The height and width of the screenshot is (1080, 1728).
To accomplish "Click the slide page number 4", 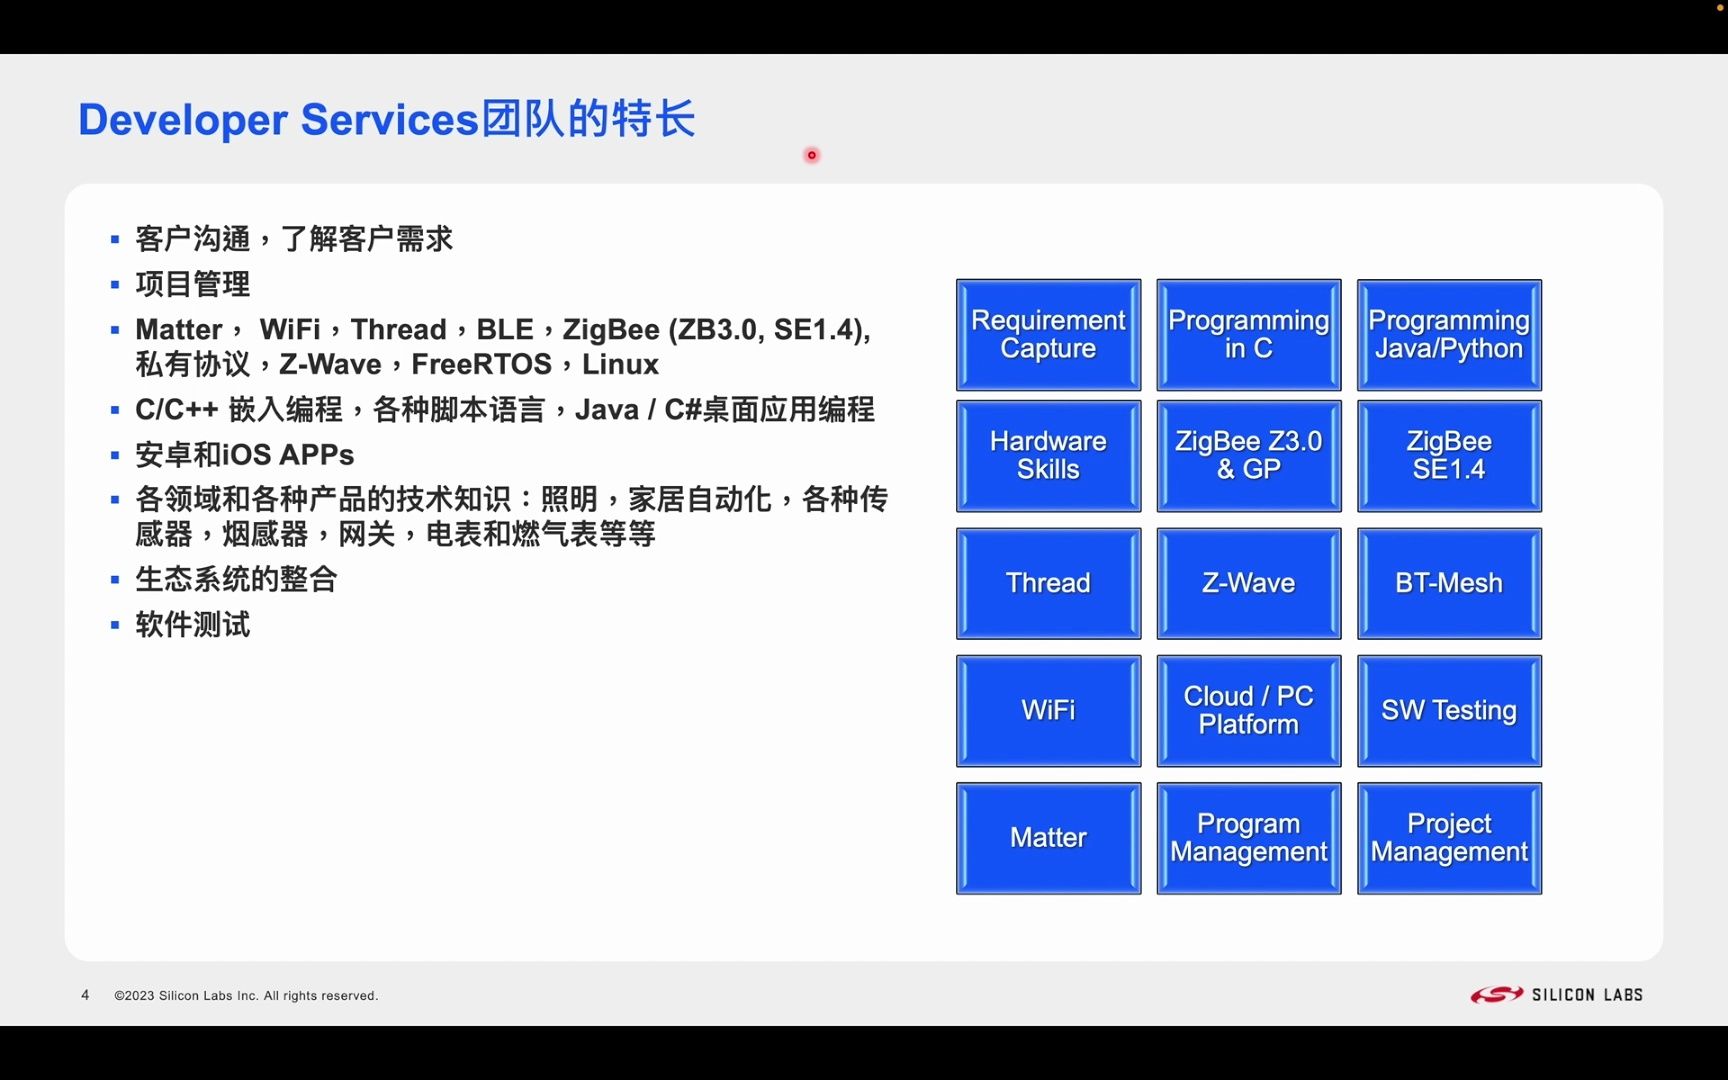I will (85, 995).
